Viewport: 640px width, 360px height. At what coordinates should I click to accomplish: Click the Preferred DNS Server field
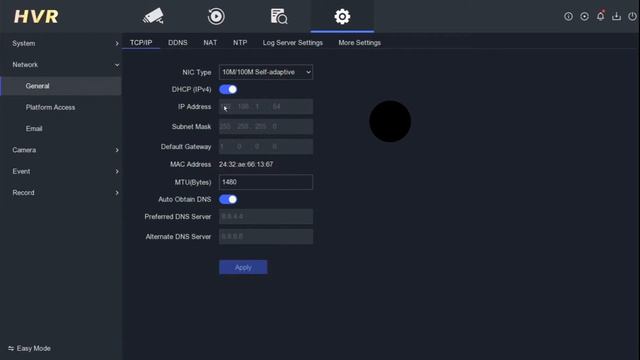[266, 216]
